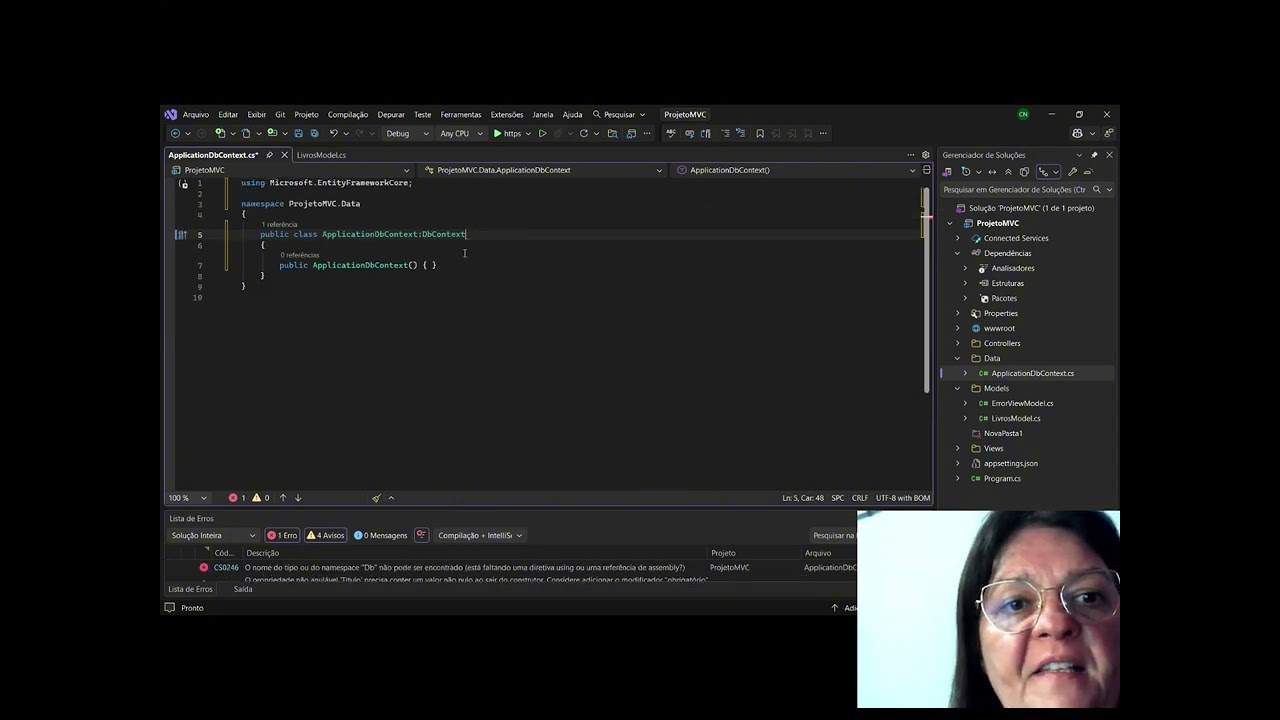Select the Lista de Erros bottom tab
Screen dimensions: 1280x720
tap(190, 589)
